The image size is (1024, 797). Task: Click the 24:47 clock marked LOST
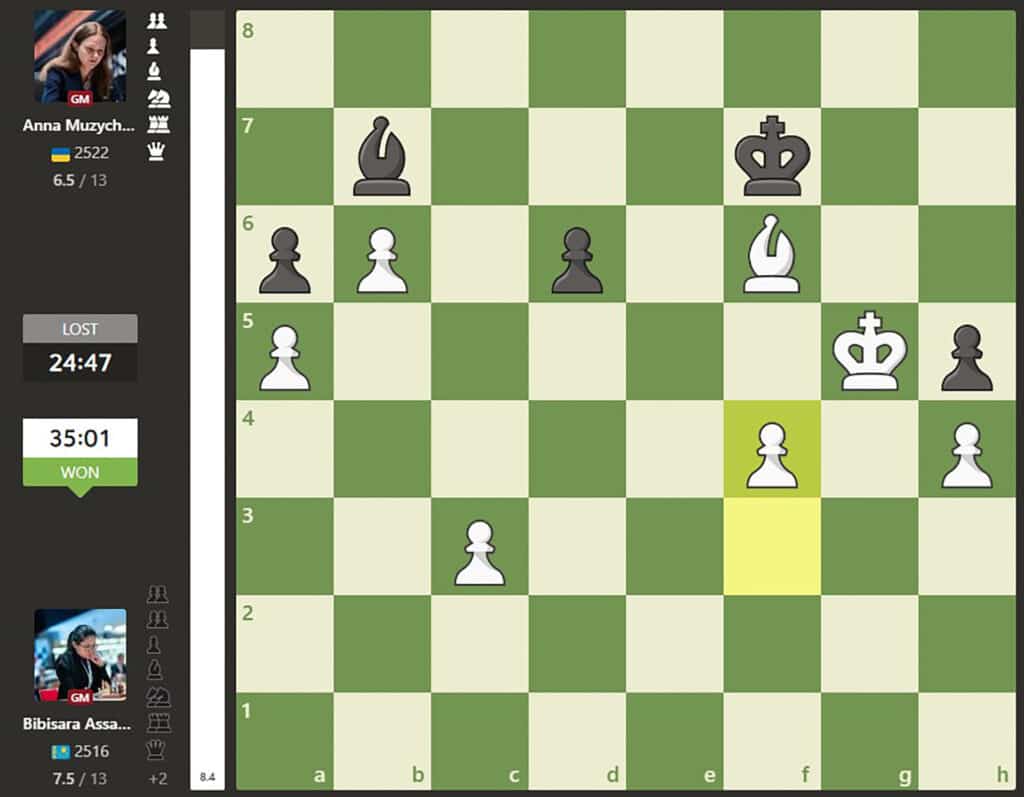(80, 361)
